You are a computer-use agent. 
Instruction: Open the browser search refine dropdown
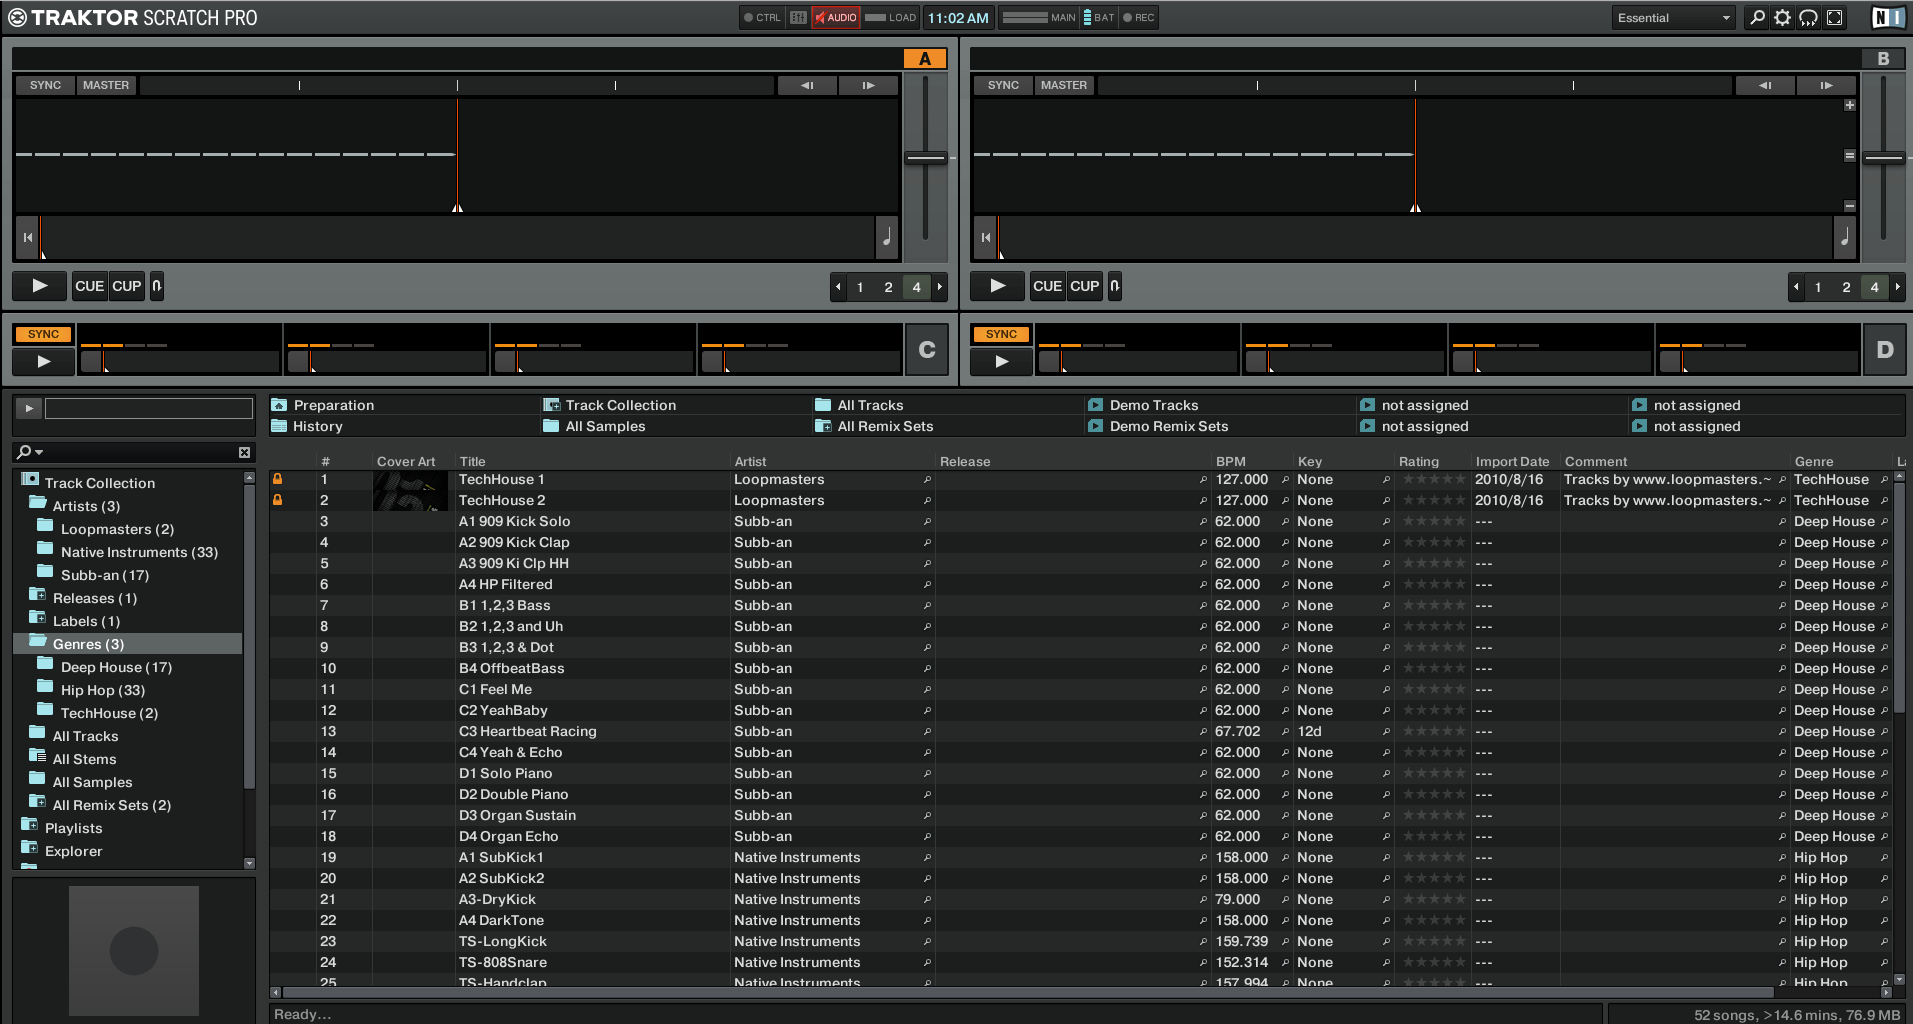(31, 453)
